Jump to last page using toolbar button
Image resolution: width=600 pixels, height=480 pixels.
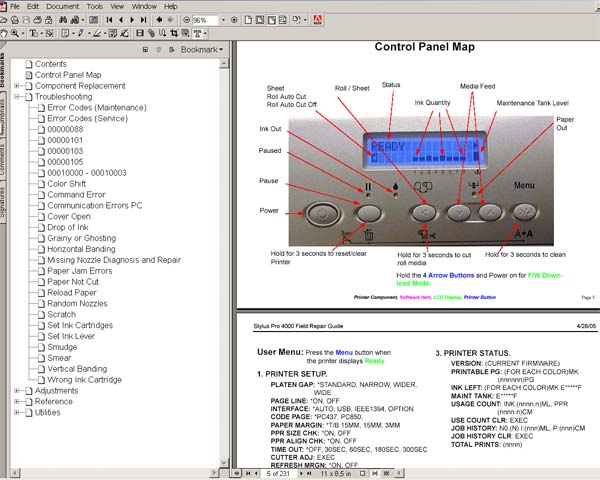[143, 20]
